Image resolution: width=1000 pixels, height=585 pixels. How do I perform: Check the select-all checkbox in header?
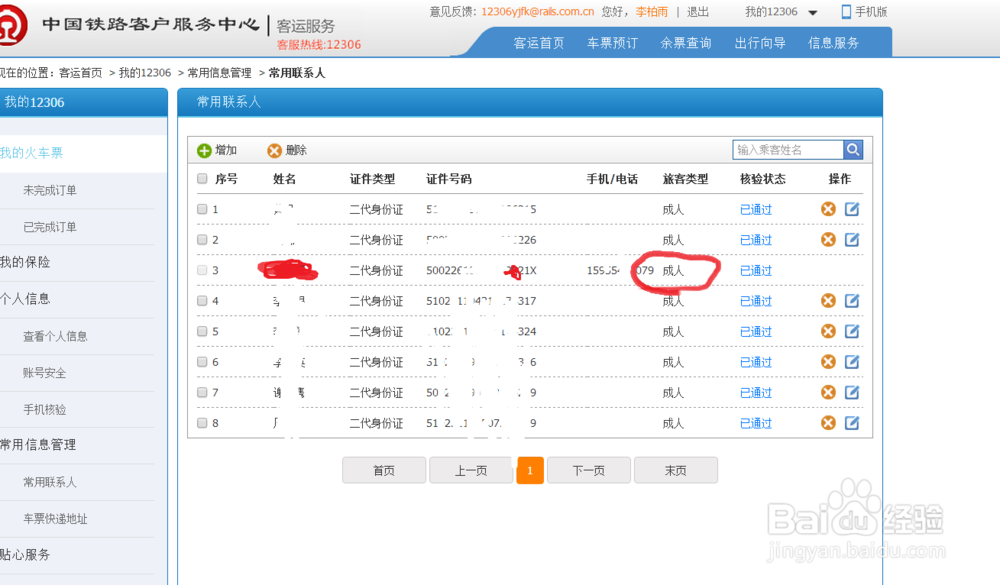pos(201,178)
